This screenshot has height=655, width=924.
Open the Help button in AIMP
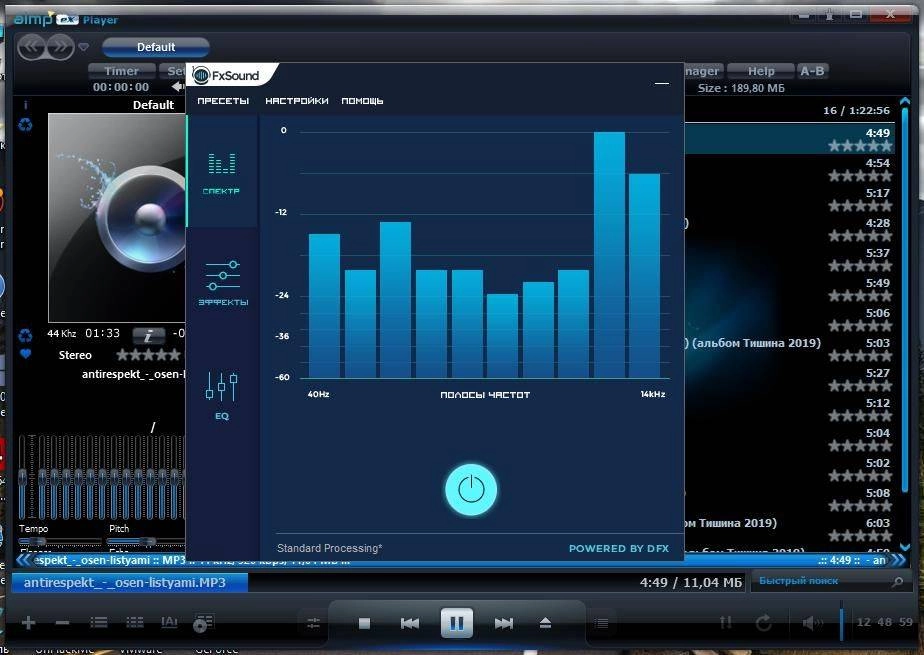(x=761, y=71)
